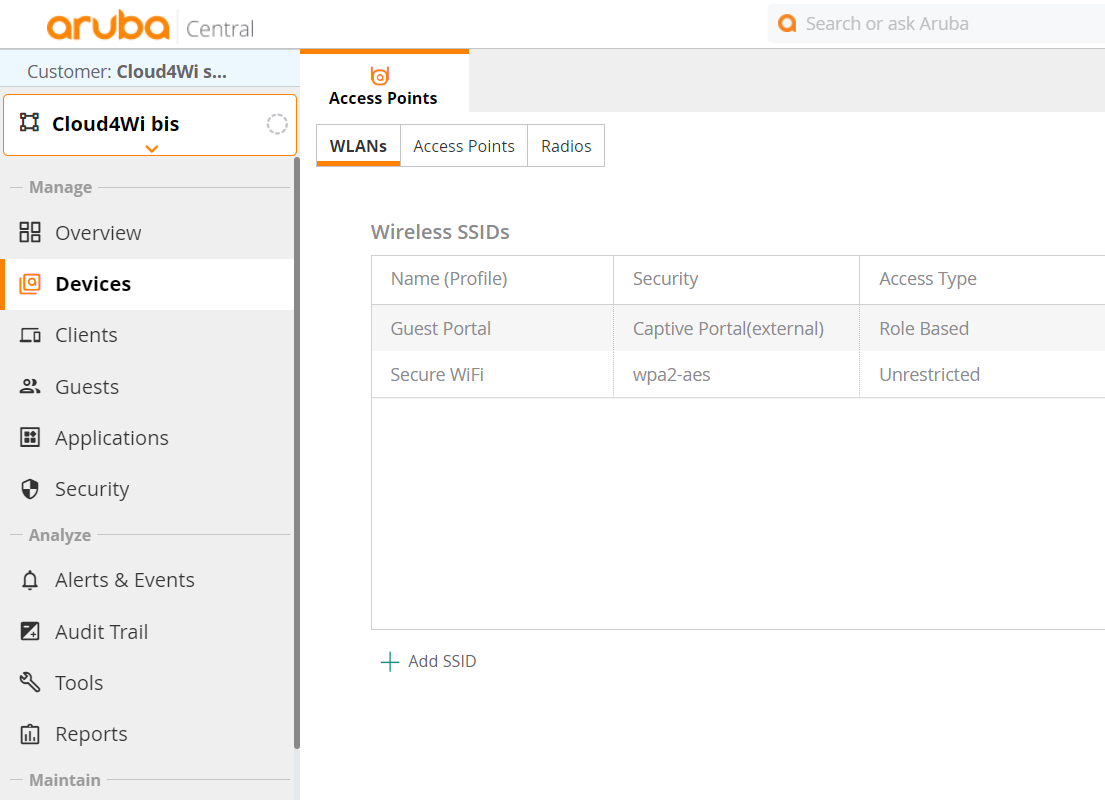Click the orange chevron under Cloud4Wi bis

pos(151,149)
